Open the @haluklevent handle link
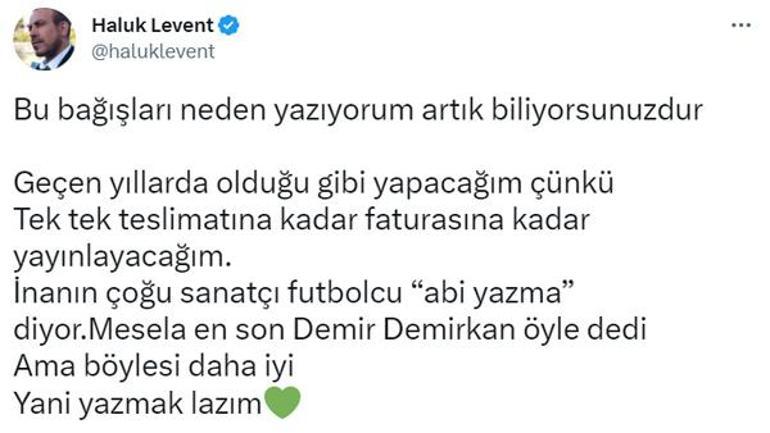Screen dimensions: 770x433 153,52
